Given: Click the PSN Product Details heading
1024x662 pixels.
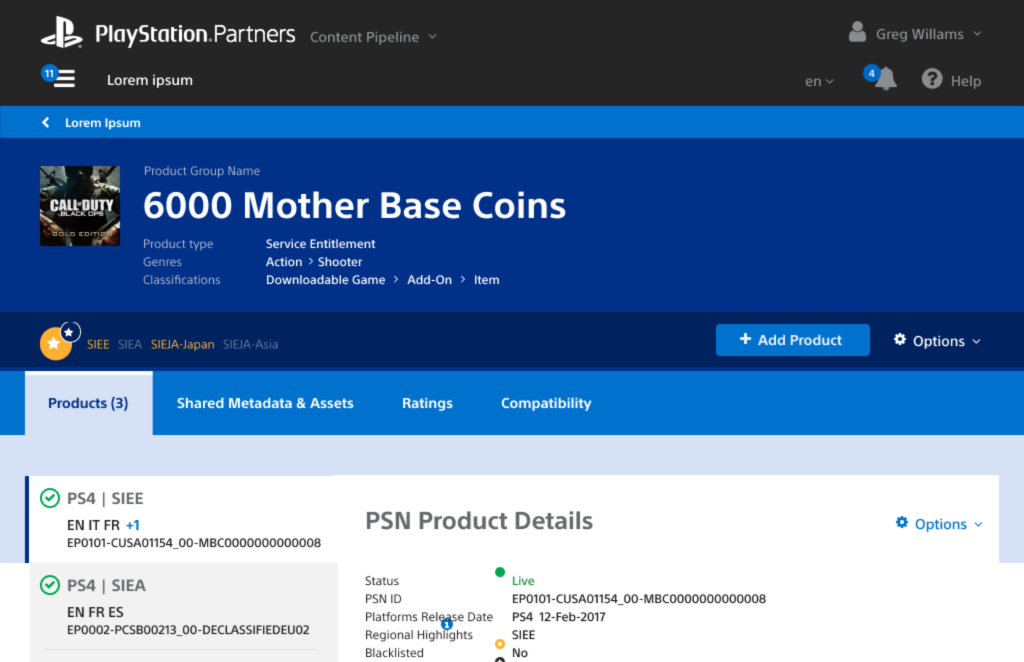Looking at the screenshot, I should point(479,521).
